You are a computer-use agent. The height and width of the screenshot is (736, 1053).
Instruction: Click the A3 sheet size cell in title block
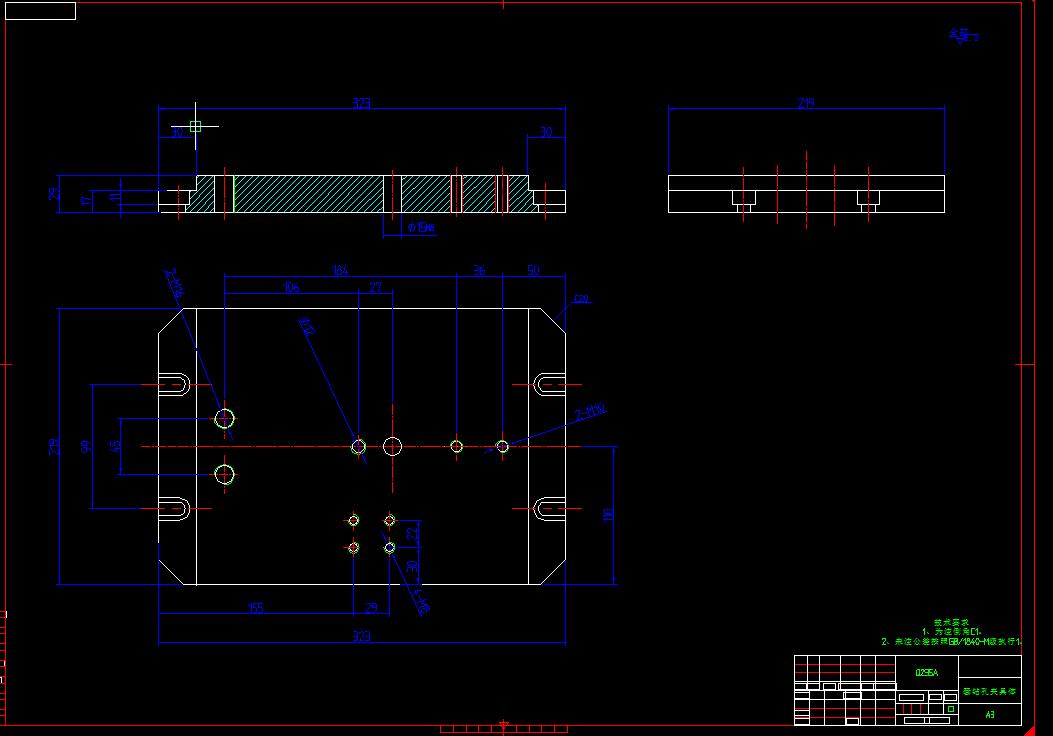coord(991,714)
